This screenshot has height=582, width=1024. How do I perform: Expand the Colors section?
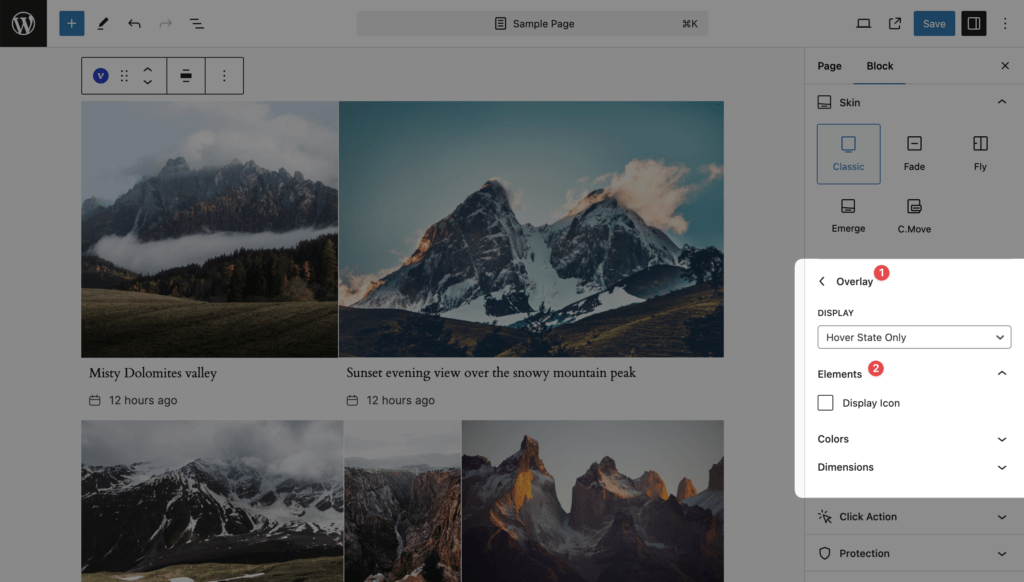point(913,439)
